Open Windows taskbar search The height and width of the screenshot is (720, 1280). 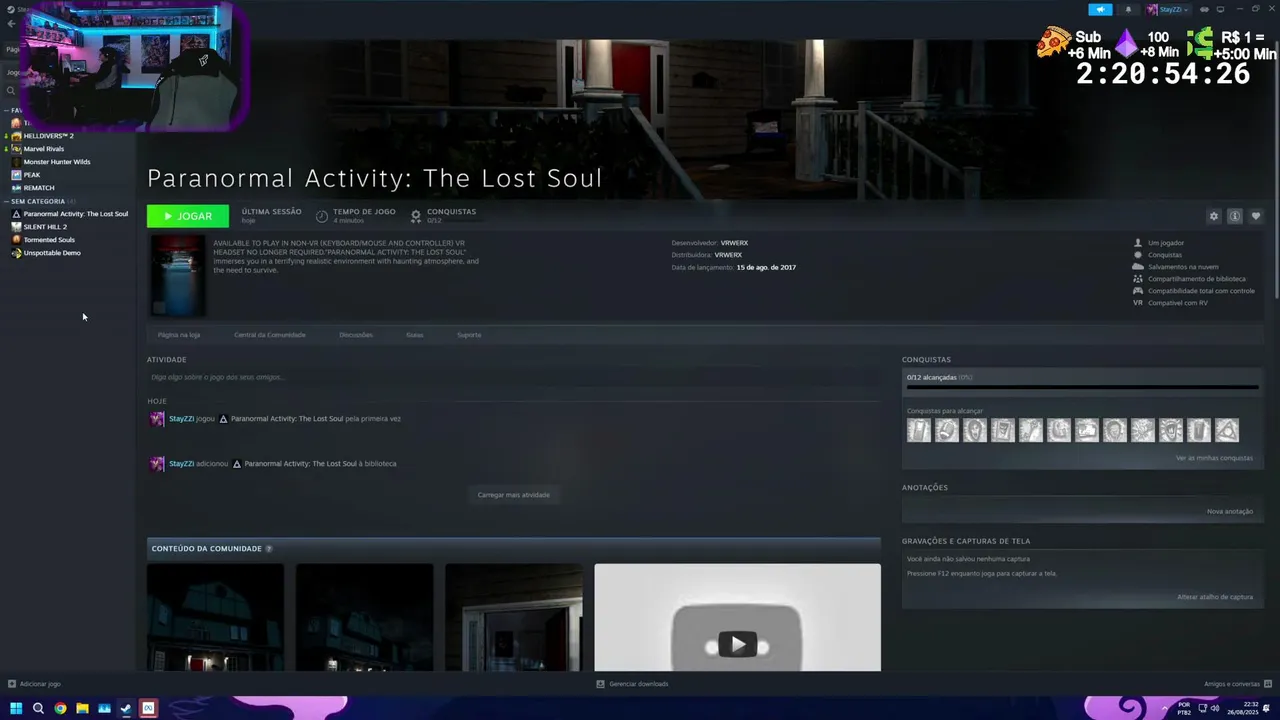coord(38,709)
